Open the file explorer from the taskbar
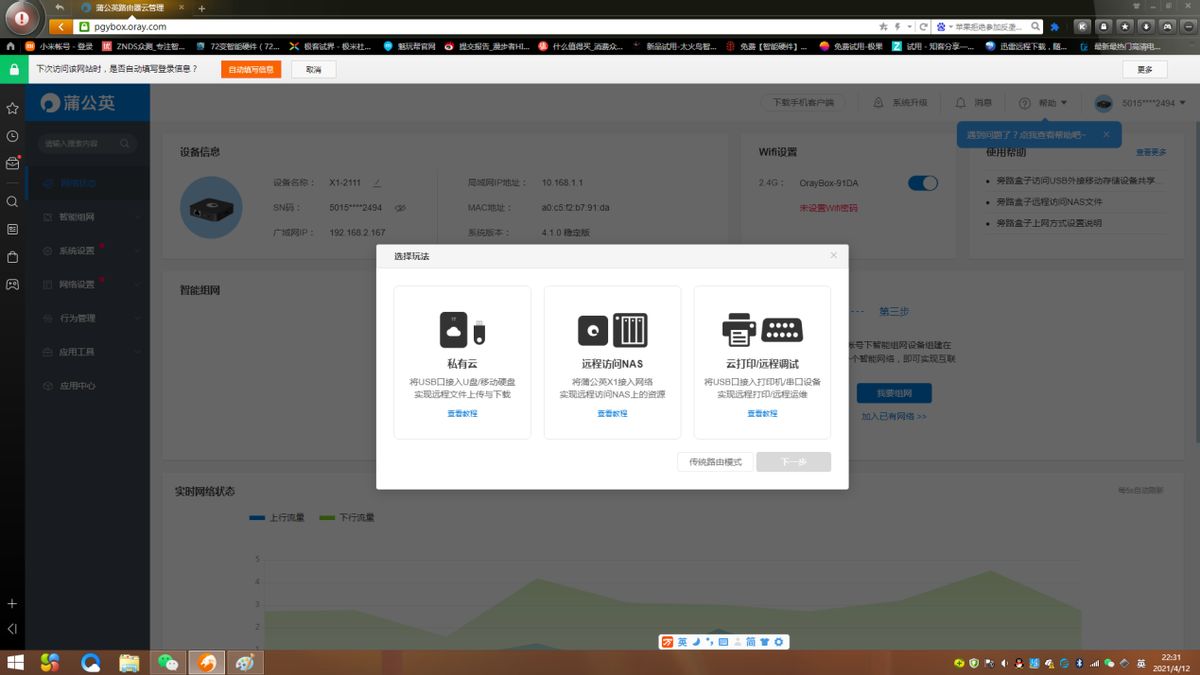The height and width of the screenshot is (675, 1200). point(129,663)
